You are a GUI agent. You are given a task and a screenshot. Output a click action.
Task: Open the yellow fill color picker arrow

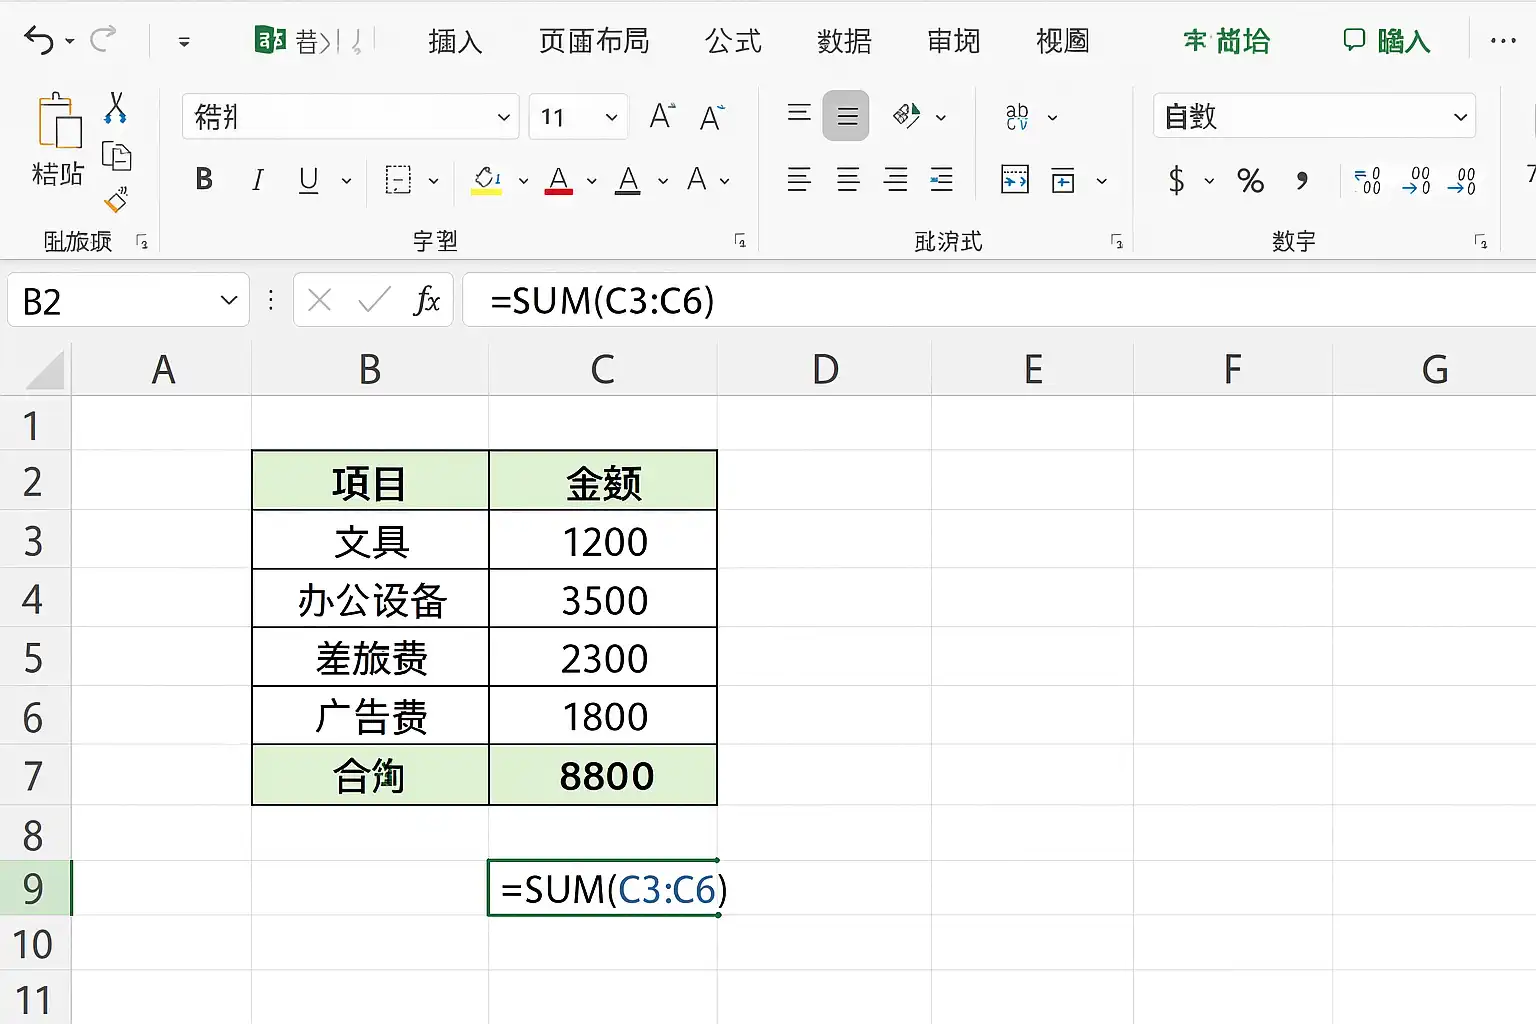[x=523, y=181]
